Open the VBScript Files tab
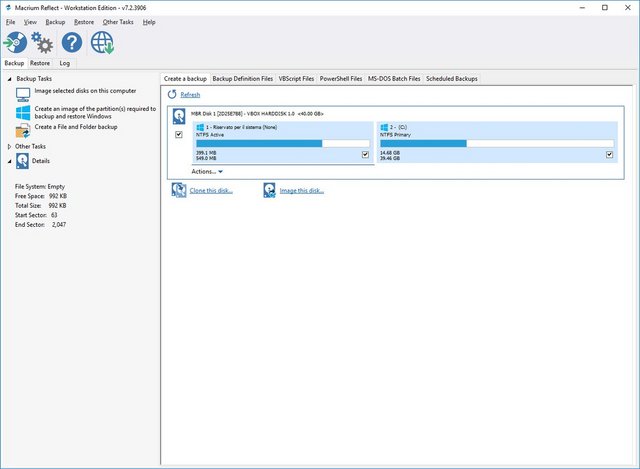 (296, 79)
